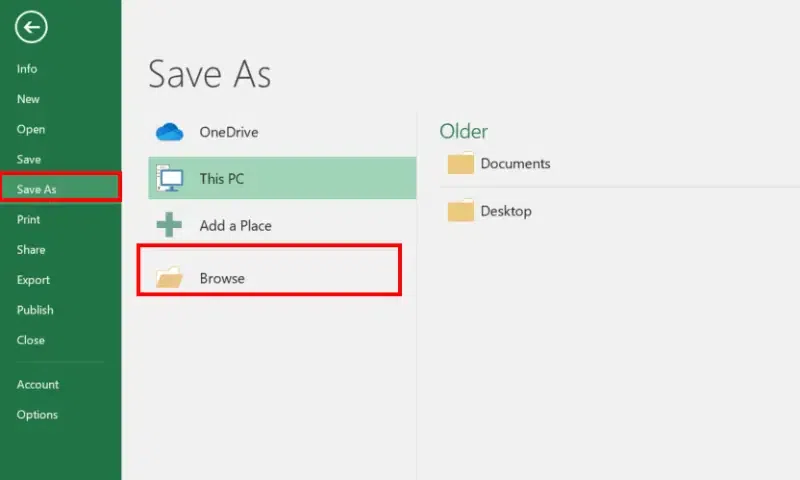This screenshot has width=800, height=480.
Task: Click the Desktop folder icon
Action: [461, 211]
